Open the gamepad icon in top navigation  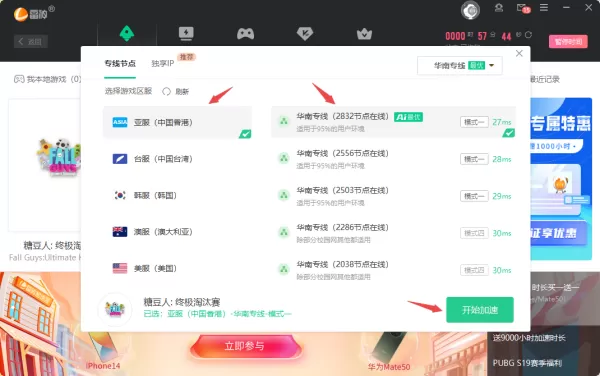(245, 34)
